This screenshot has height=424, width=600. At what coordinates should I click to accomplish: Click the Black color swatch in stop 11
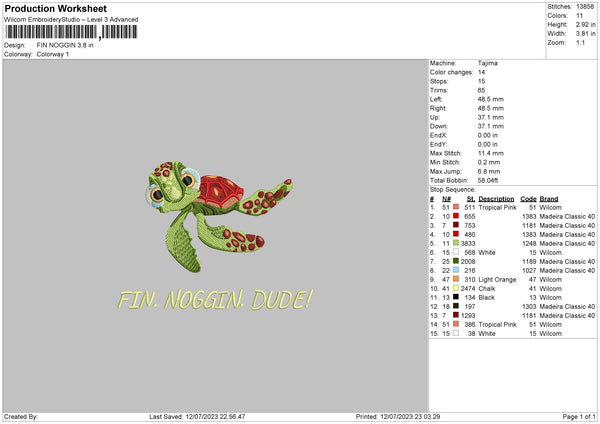[x=456, y=297]
